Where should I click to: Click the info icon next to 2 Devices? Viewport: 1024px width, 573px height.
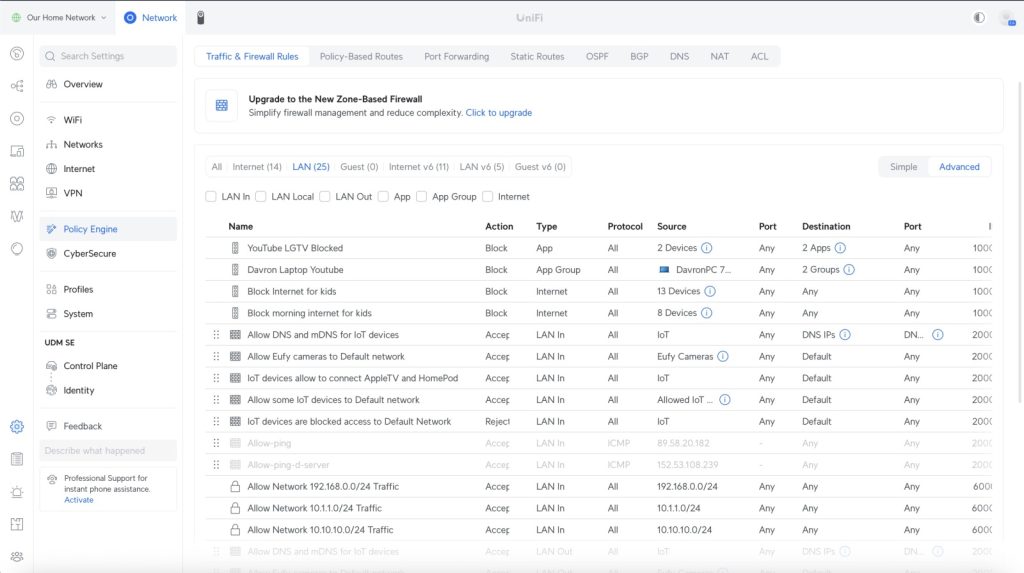(707, 248)
